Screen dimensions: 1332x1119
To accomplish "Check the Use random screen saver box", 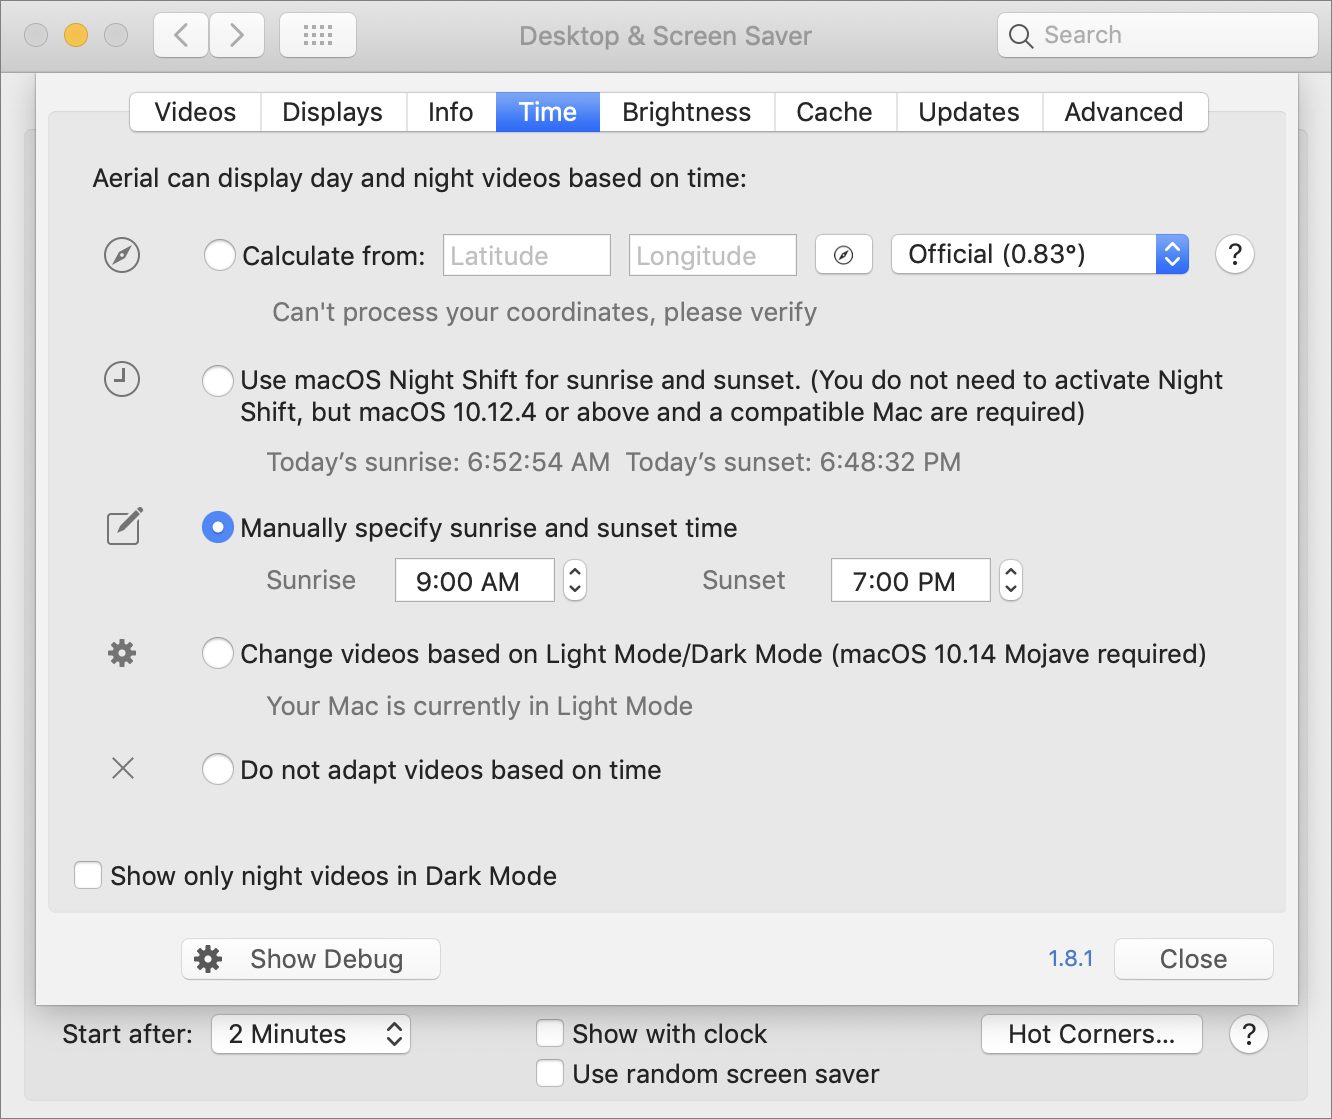I will pos(550,1073).
